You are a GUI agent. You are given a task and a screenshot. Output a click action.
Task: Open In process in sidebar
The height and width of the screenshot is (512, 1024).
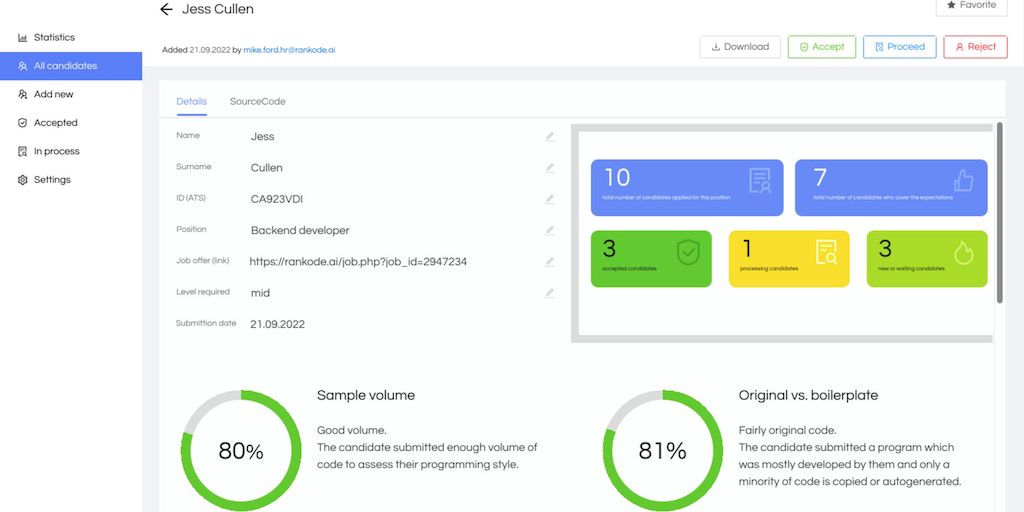tap(71, 152)
